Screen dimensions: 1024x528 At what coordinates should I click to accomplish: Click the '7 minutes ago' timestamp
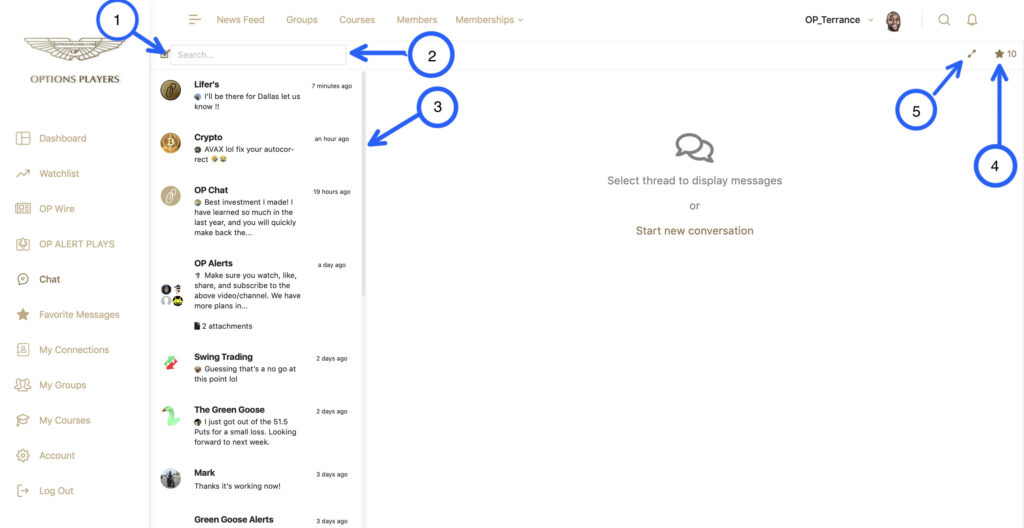click(331, 86)
